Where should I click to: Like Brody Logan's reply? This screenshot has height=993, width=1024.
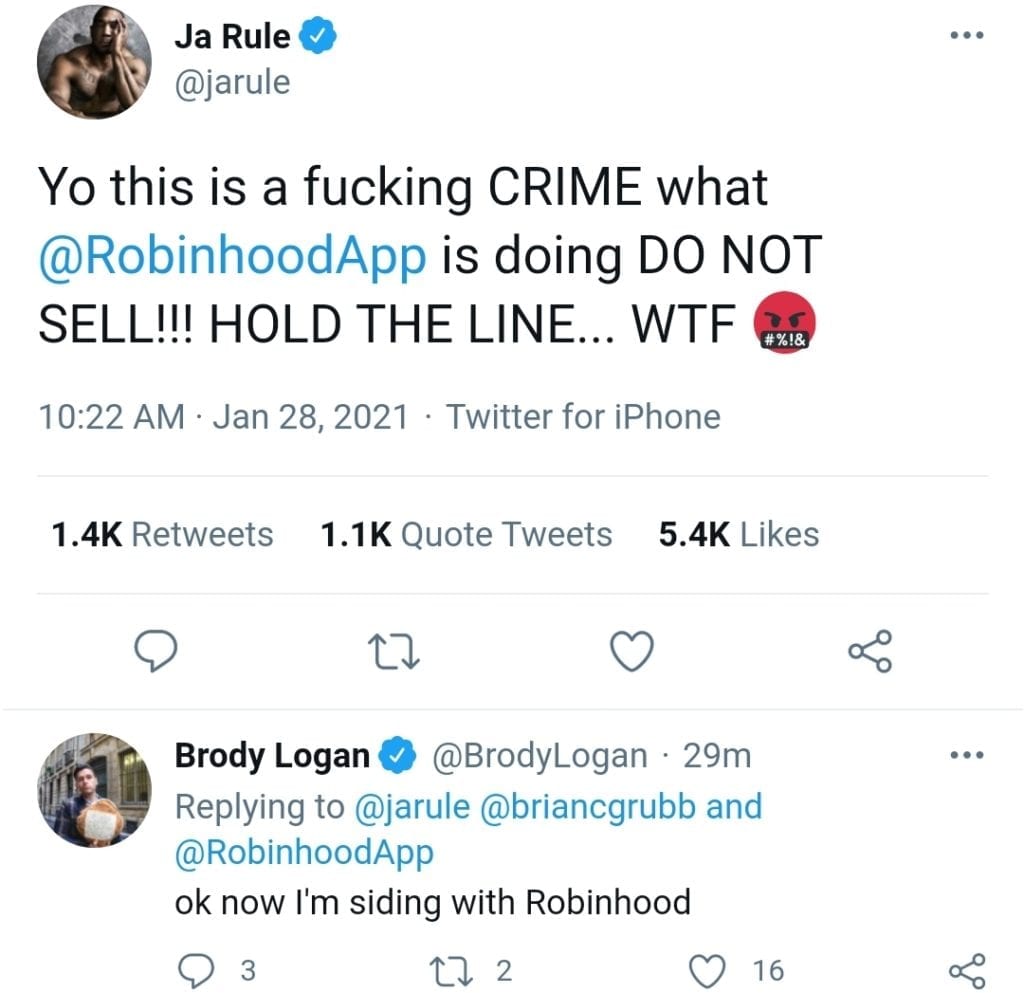click(708, 971)
